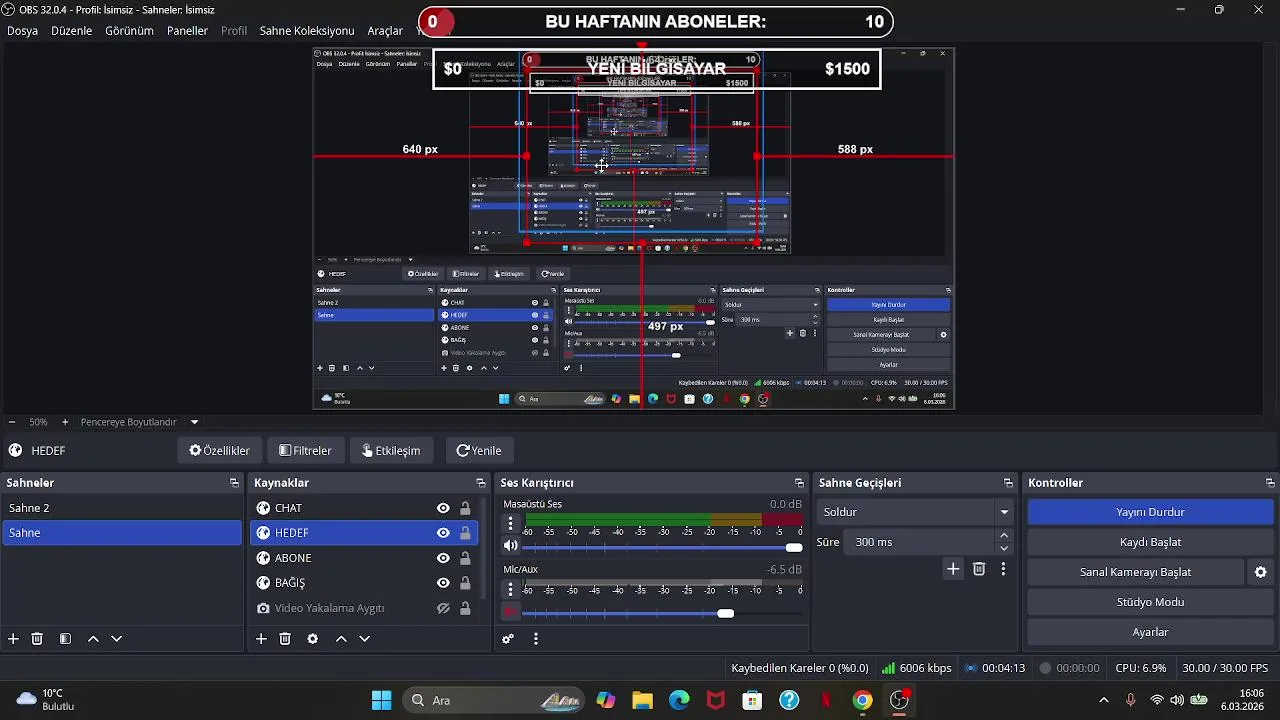Screen dimensions: 1280x720
Task: Open transition properties three dots
Action: (x=1003, y=569)
